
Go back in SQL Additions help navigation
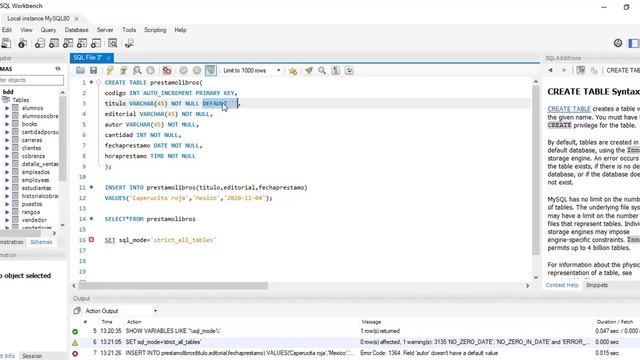tap(551, 70)
